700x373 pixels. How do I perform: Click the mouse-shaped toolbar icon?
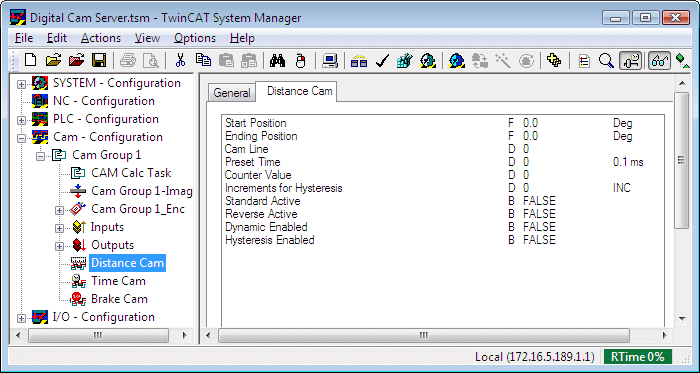tap(300, 60)
